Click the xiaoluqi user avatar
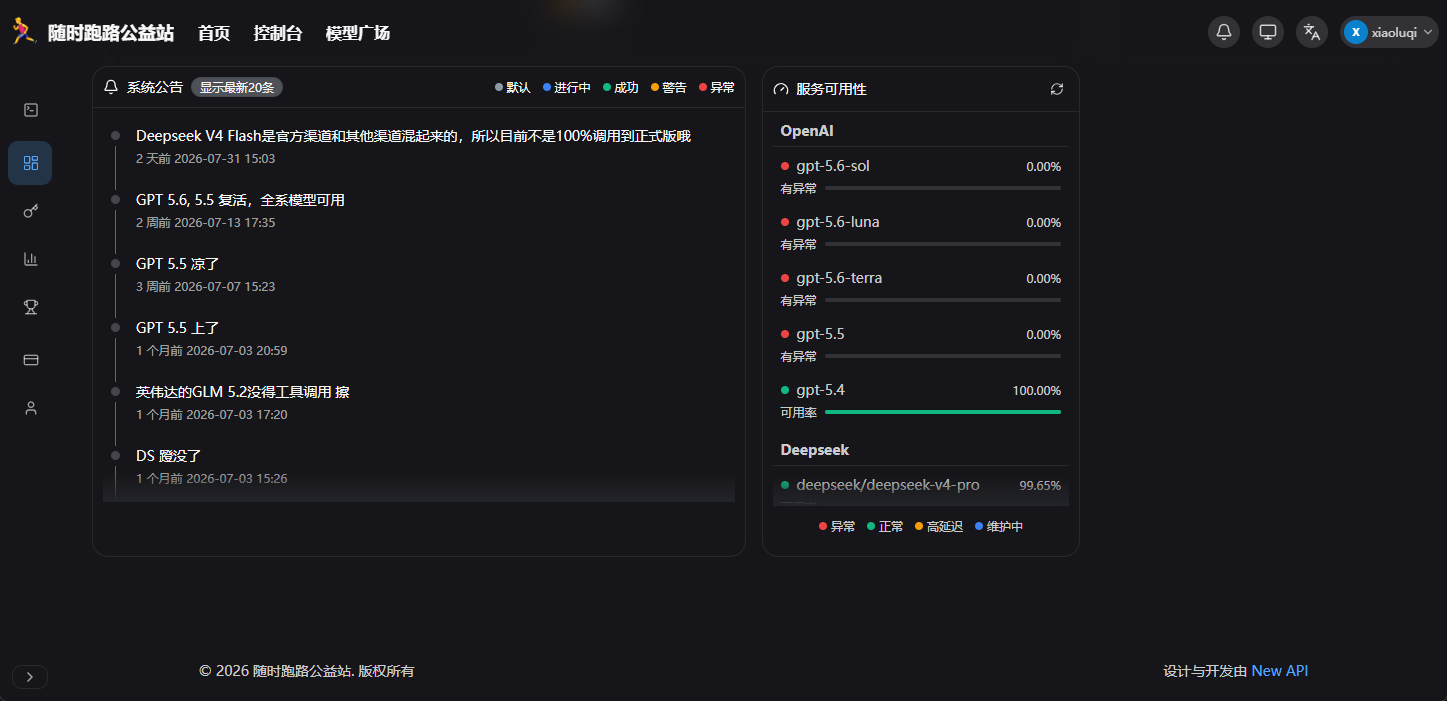1447x701 pixels. click(x=1355, y=32)
